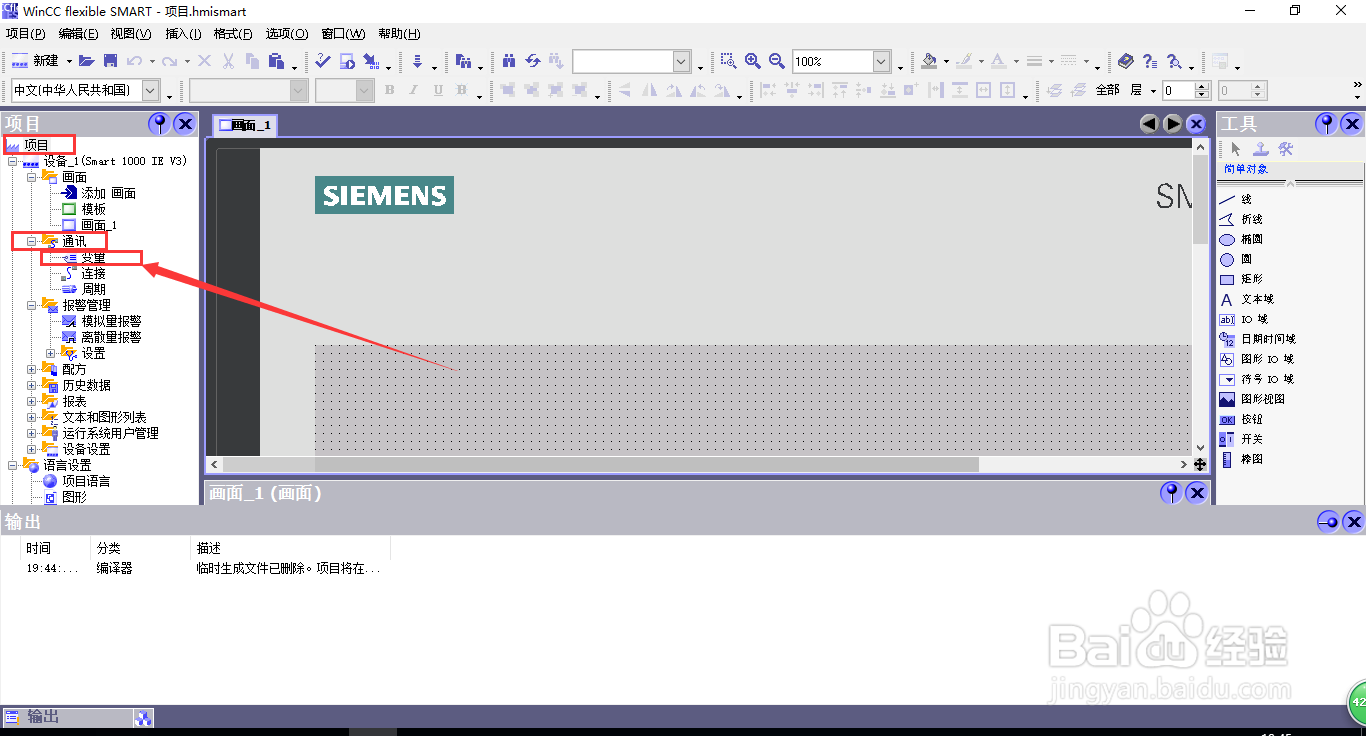Screen dimensions: 1366x736
Task: Open the 选项(O) menu
Action: pos(287,34)
